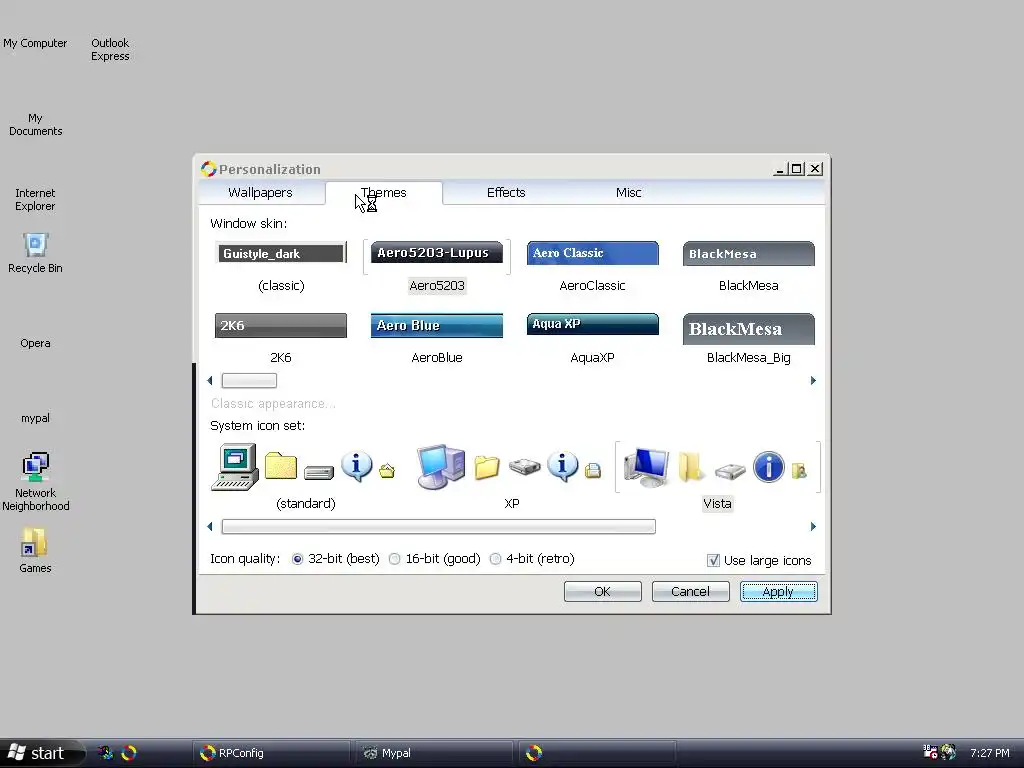Select the Aero Blue window skin
The height and width of the screenshot is (768, 1024).
(x=436, y=325)
